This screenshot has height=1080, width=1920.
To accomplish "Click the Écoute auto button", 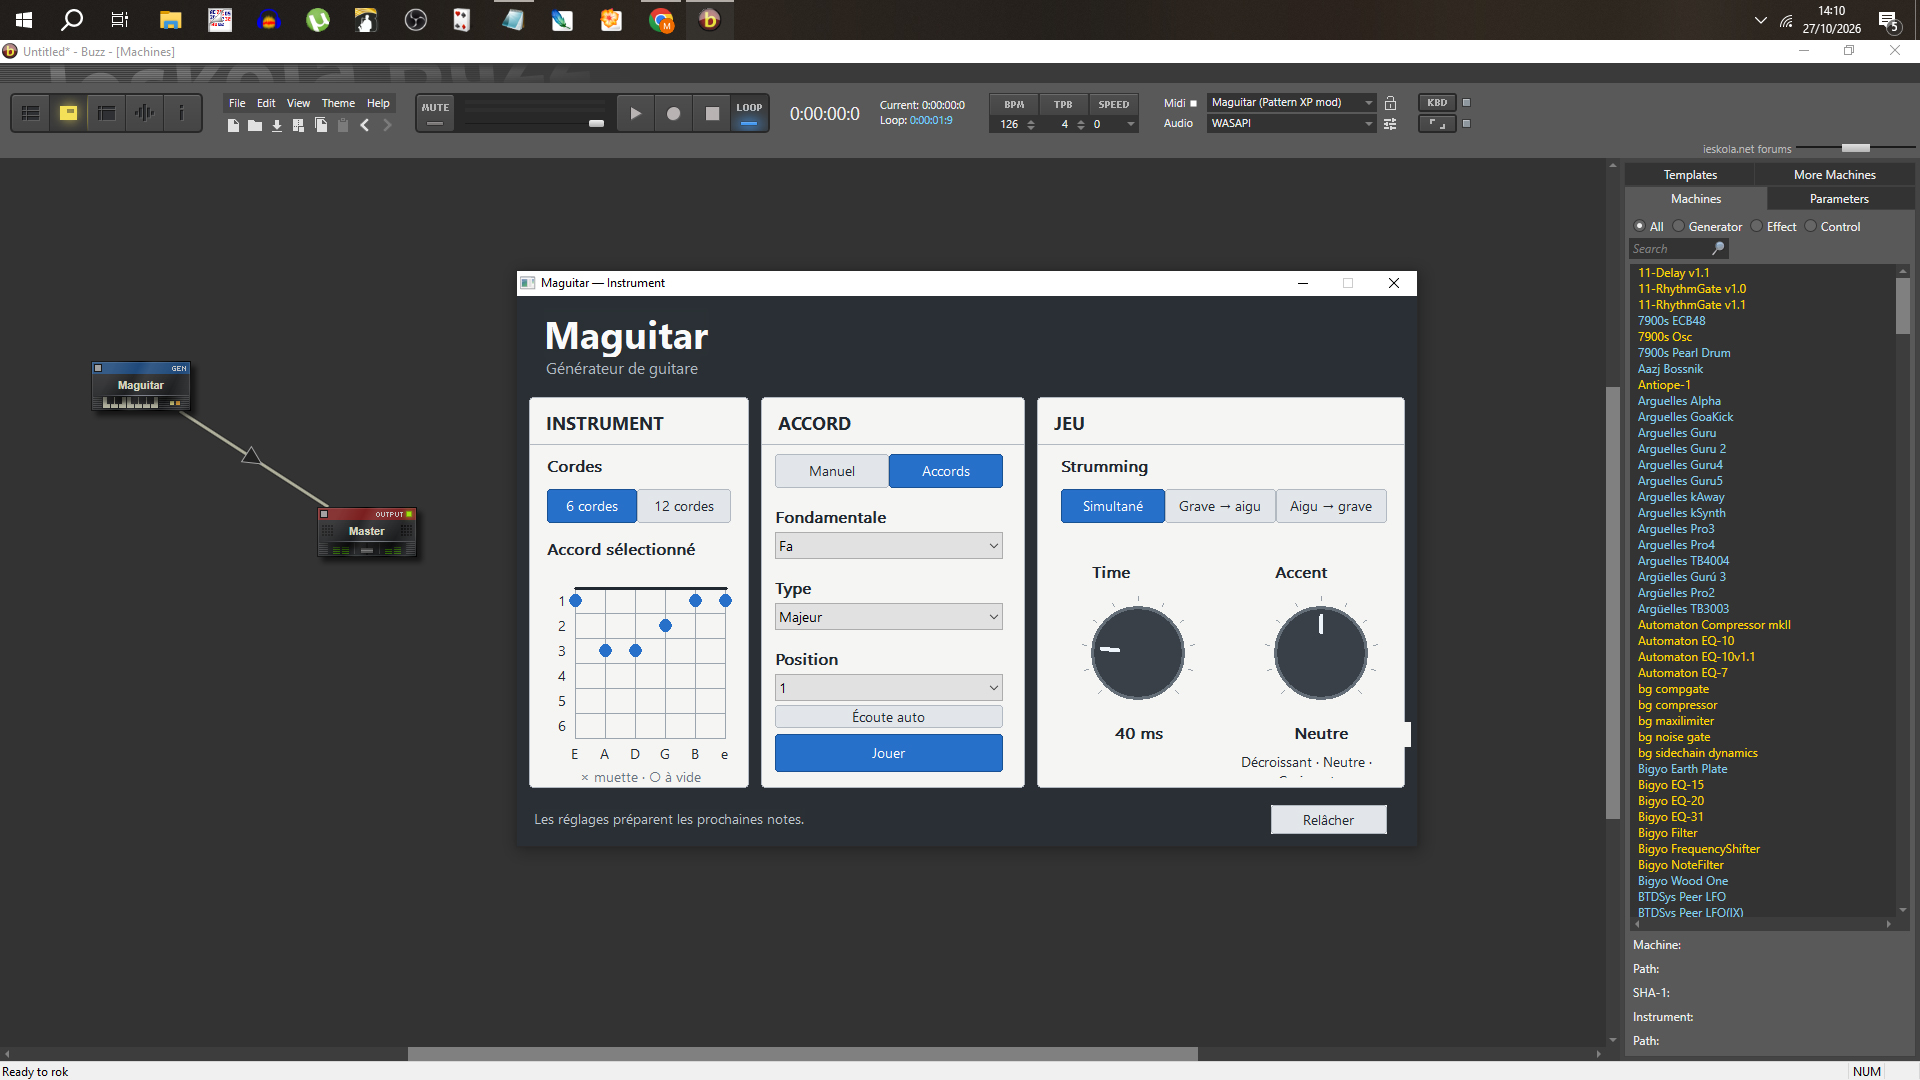I will 888,717.
